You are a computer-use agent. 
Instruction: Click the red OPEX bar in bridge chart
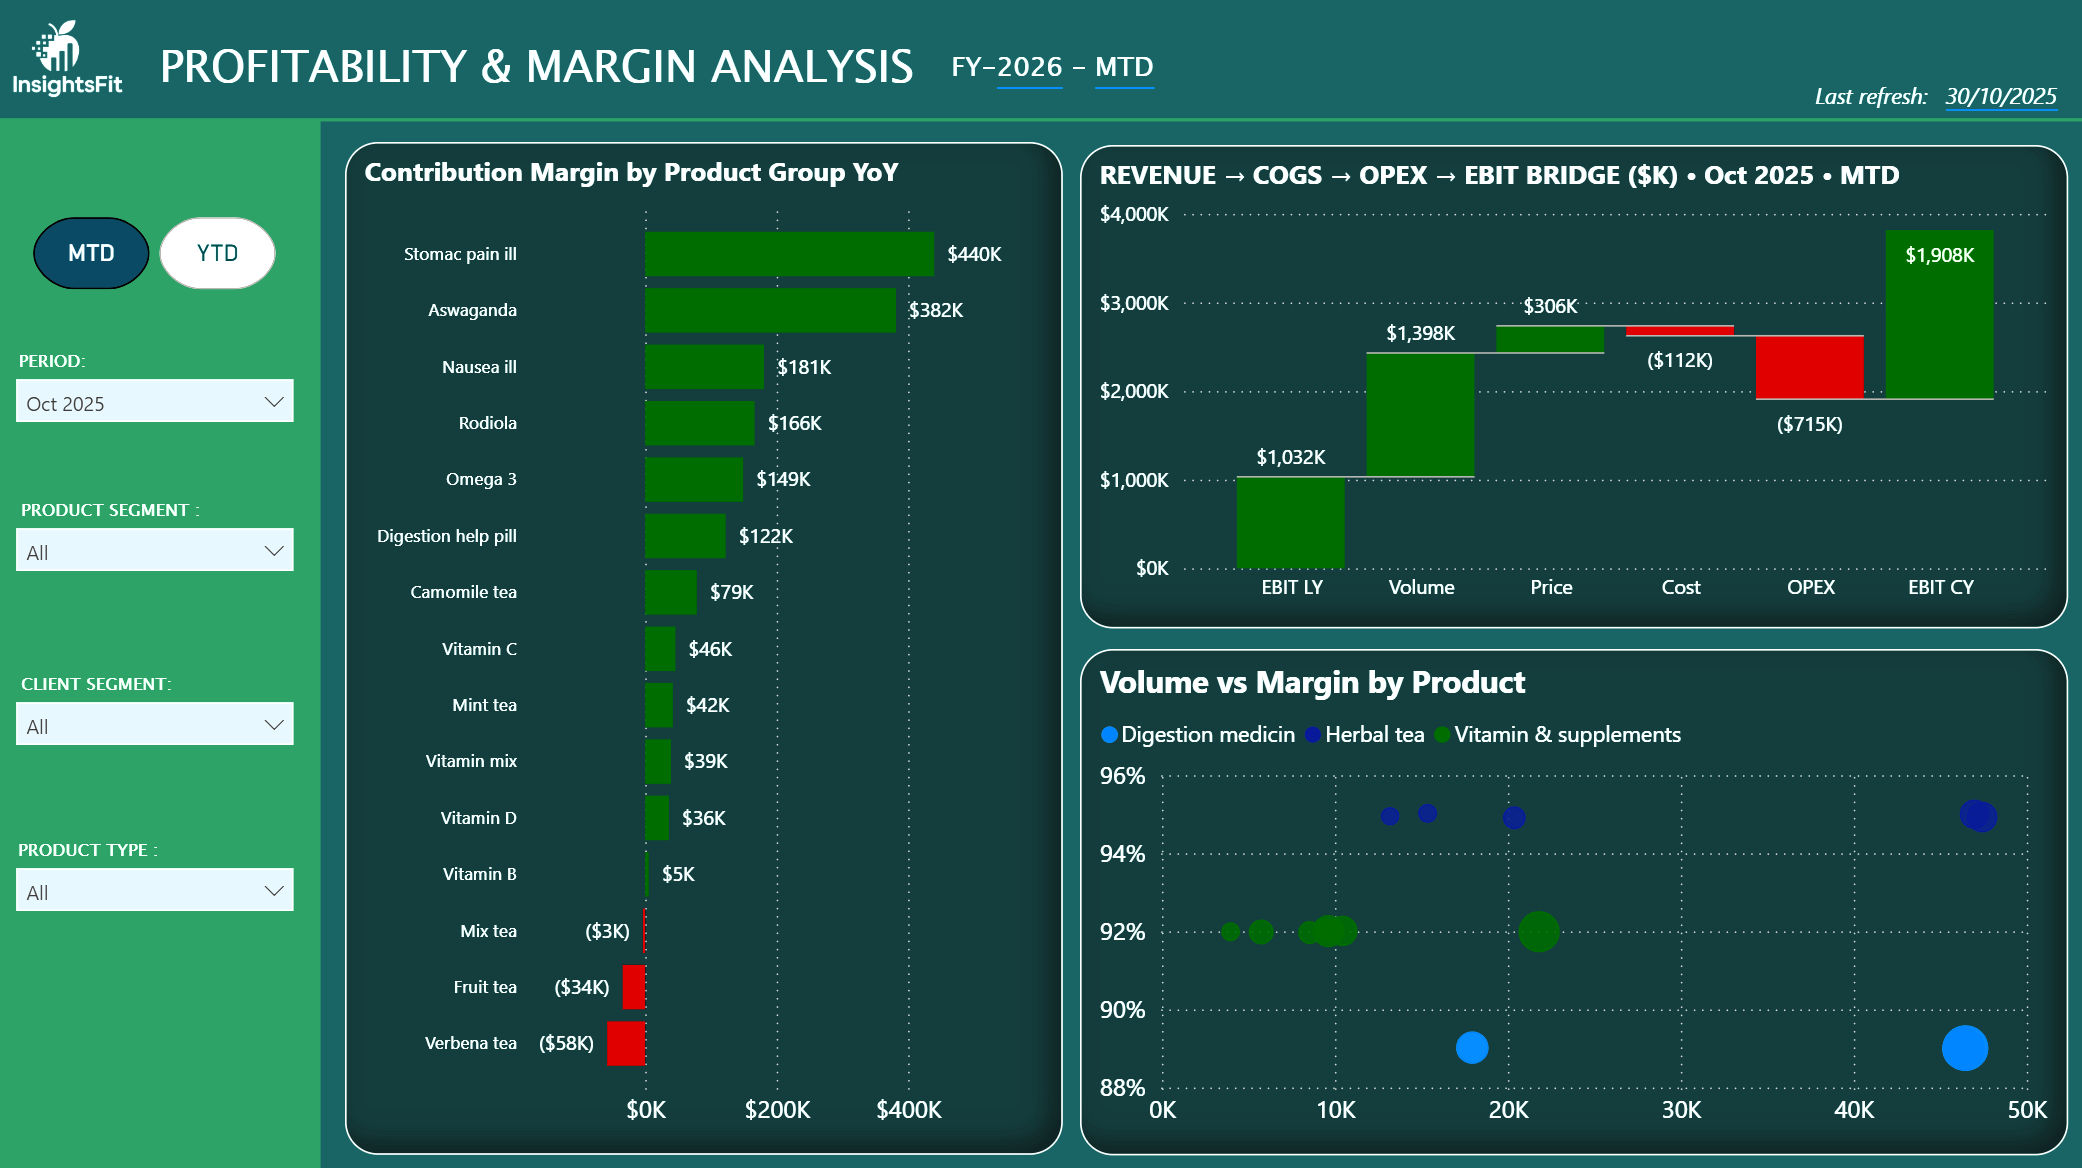[1809, 367]
